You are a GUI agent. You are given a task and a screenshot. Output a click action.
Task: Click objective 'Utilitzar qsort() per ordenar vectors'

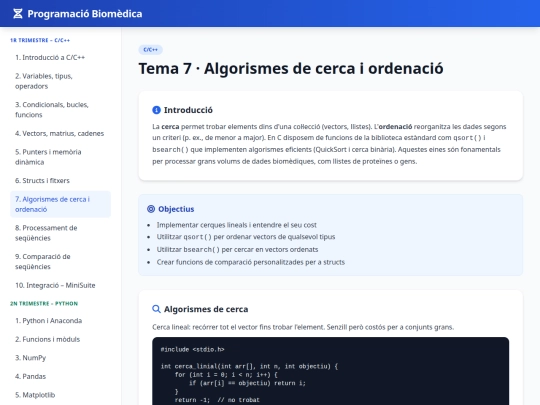tap(246, 237)
